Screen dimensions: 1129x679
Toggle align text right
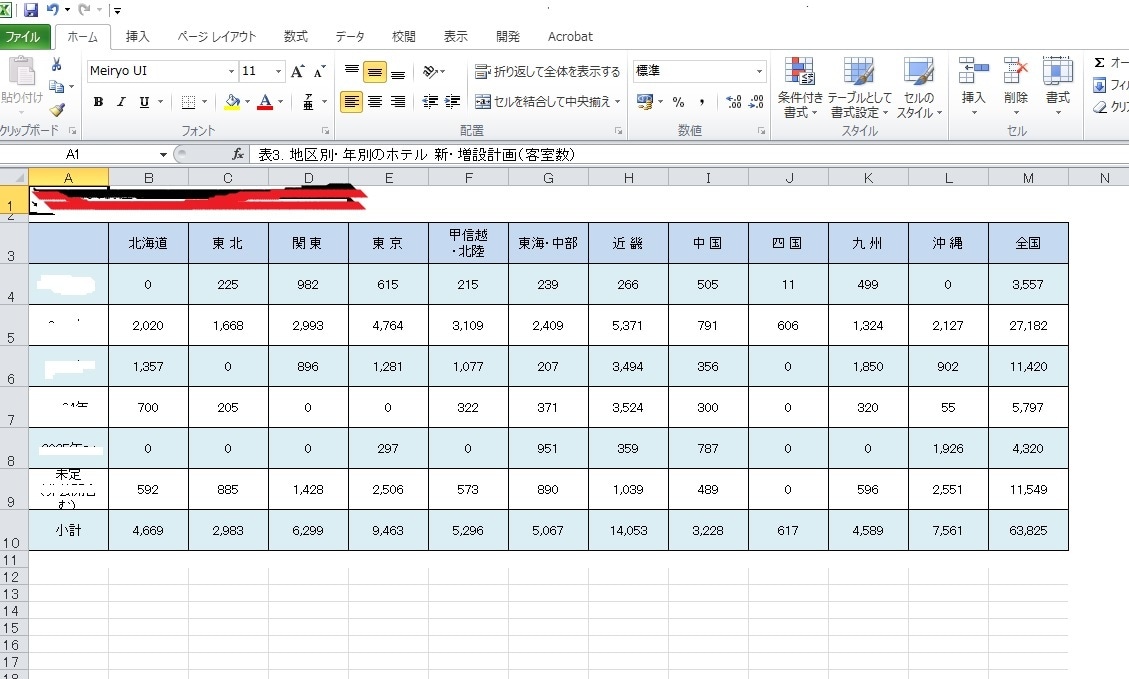point(397,102)
